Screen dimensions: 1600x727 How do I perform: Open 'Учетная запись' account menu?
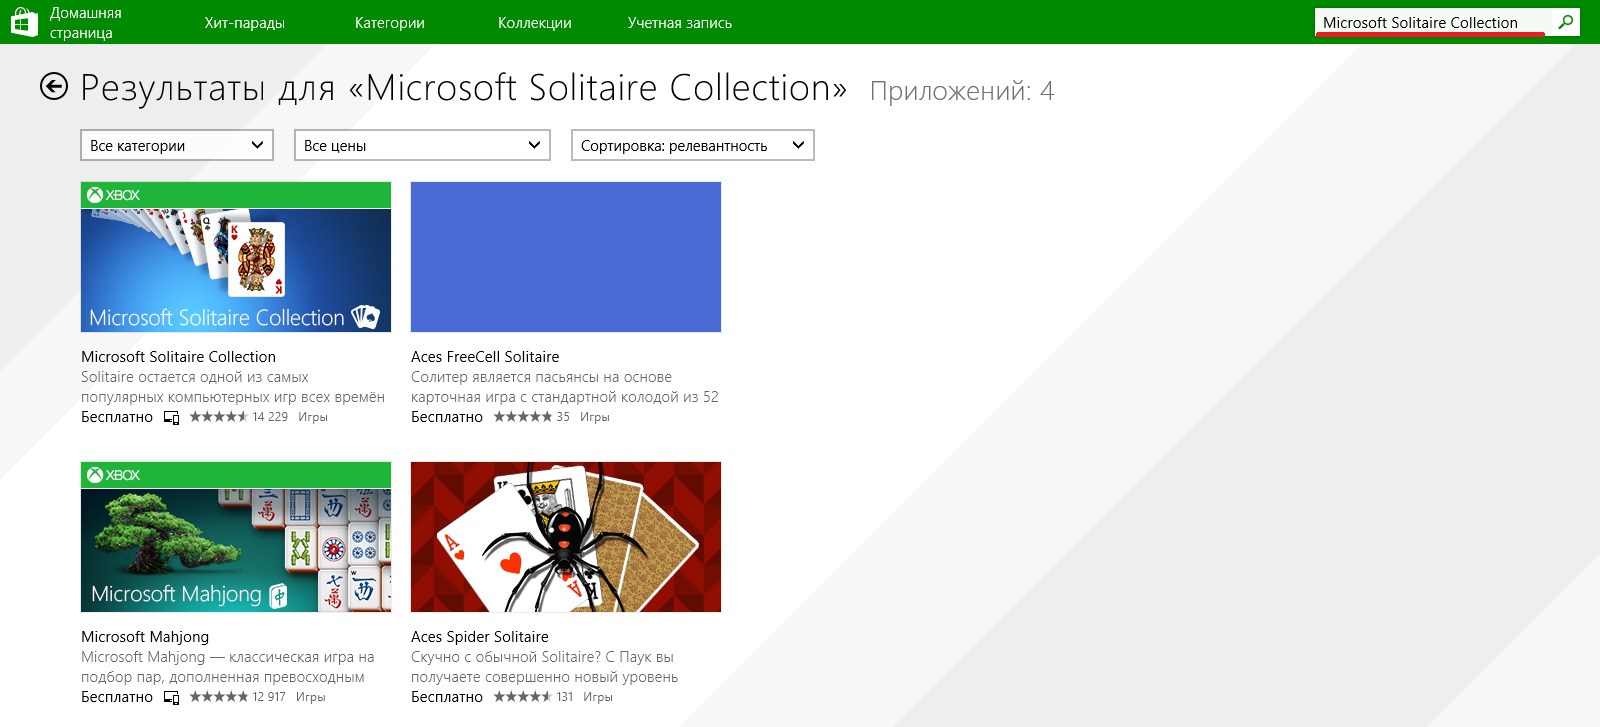pyautogui.click(x=679, y=23)
